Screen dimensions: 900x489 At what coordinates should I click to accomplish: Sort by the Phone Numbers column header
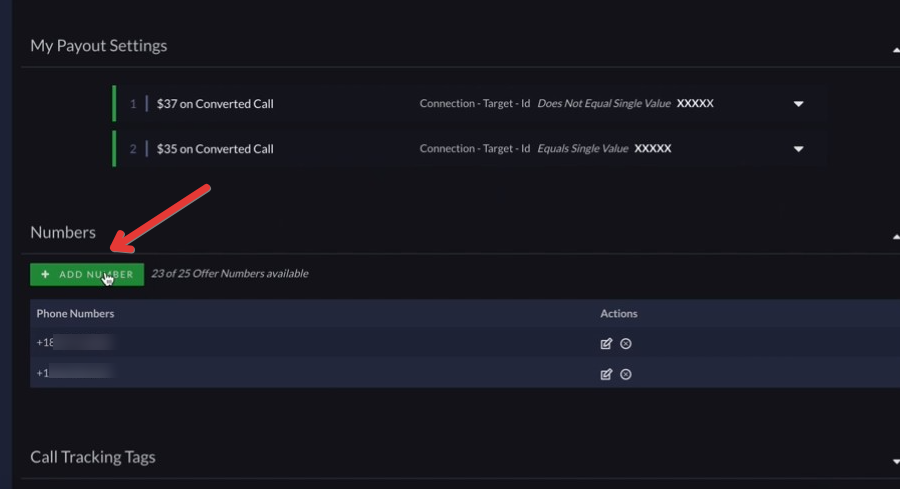click(75, 313)
